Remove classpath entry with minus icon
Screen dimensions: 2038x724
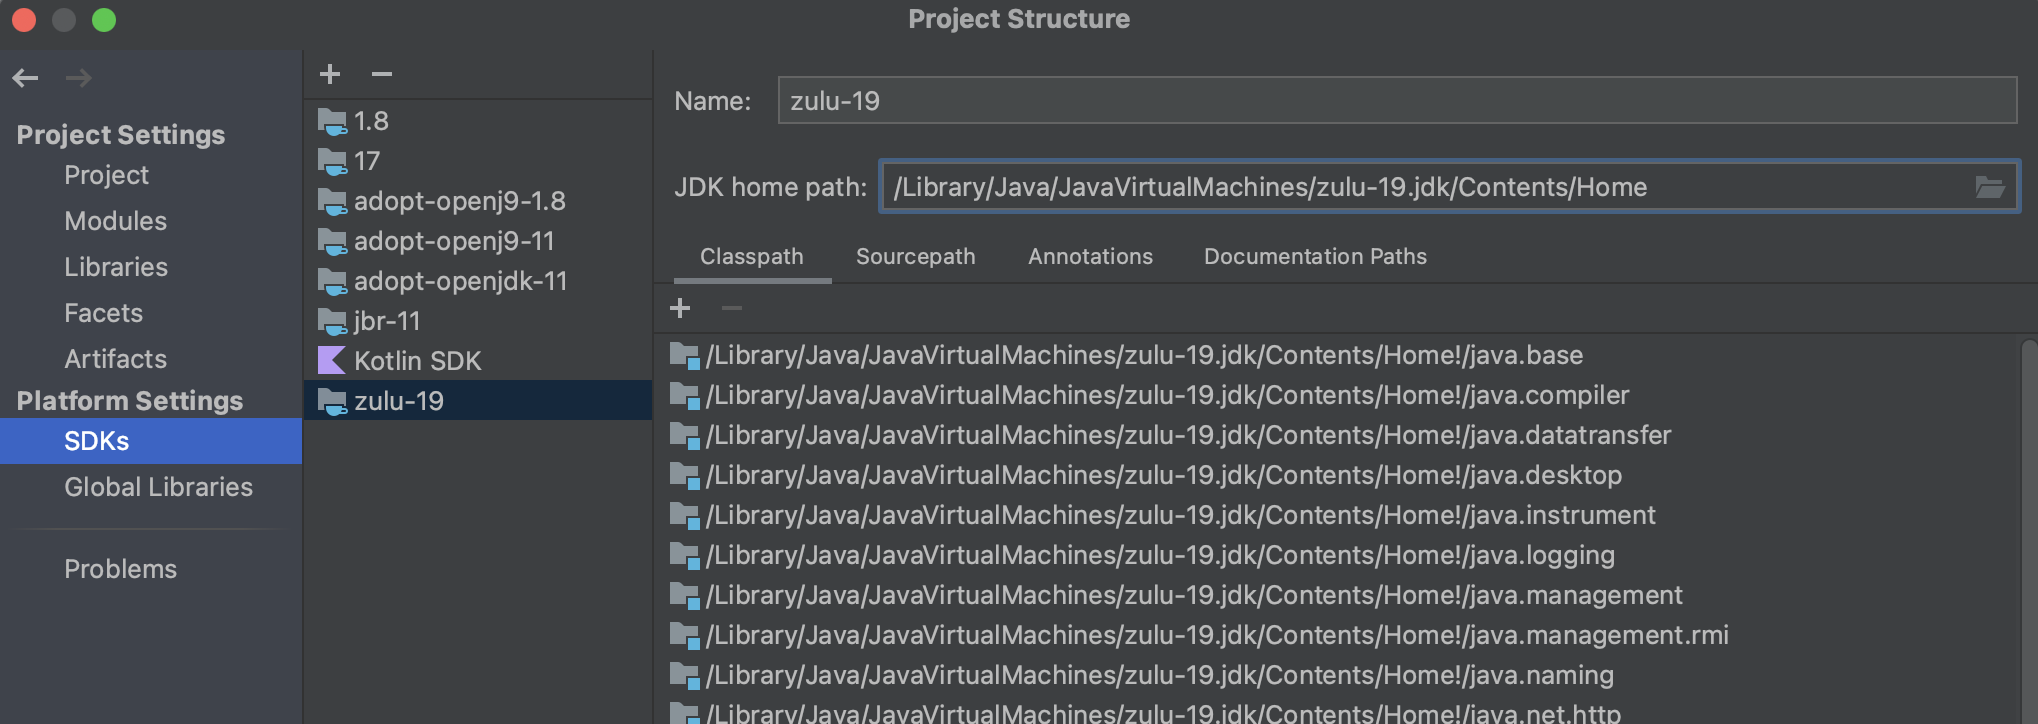coord(732,308)
